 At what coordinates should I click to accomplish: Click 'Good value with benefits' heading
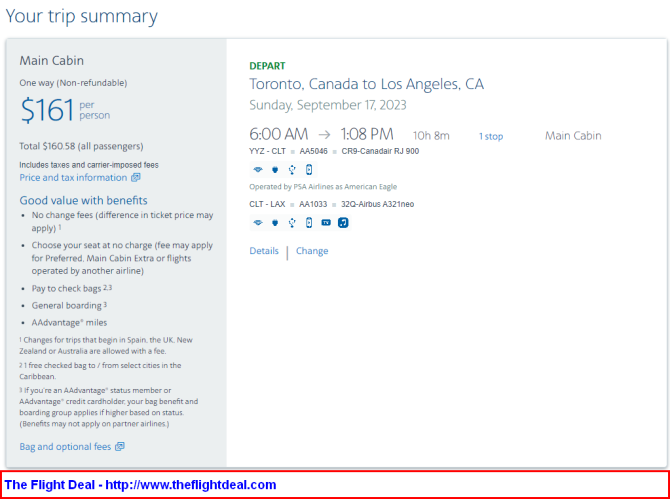[x=83, y=200]
